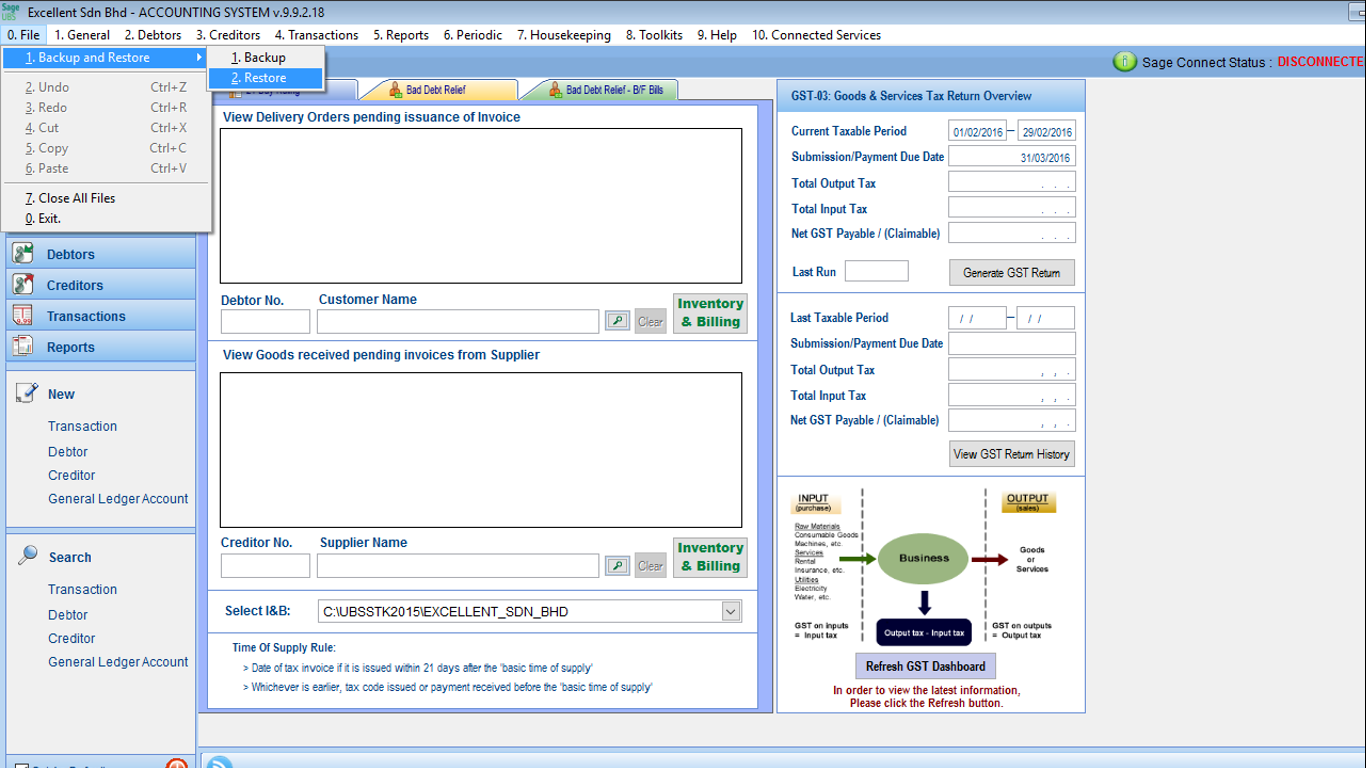1366x768 pixels.
Task: Click Debtor link under New
Action: click(68, 452)
